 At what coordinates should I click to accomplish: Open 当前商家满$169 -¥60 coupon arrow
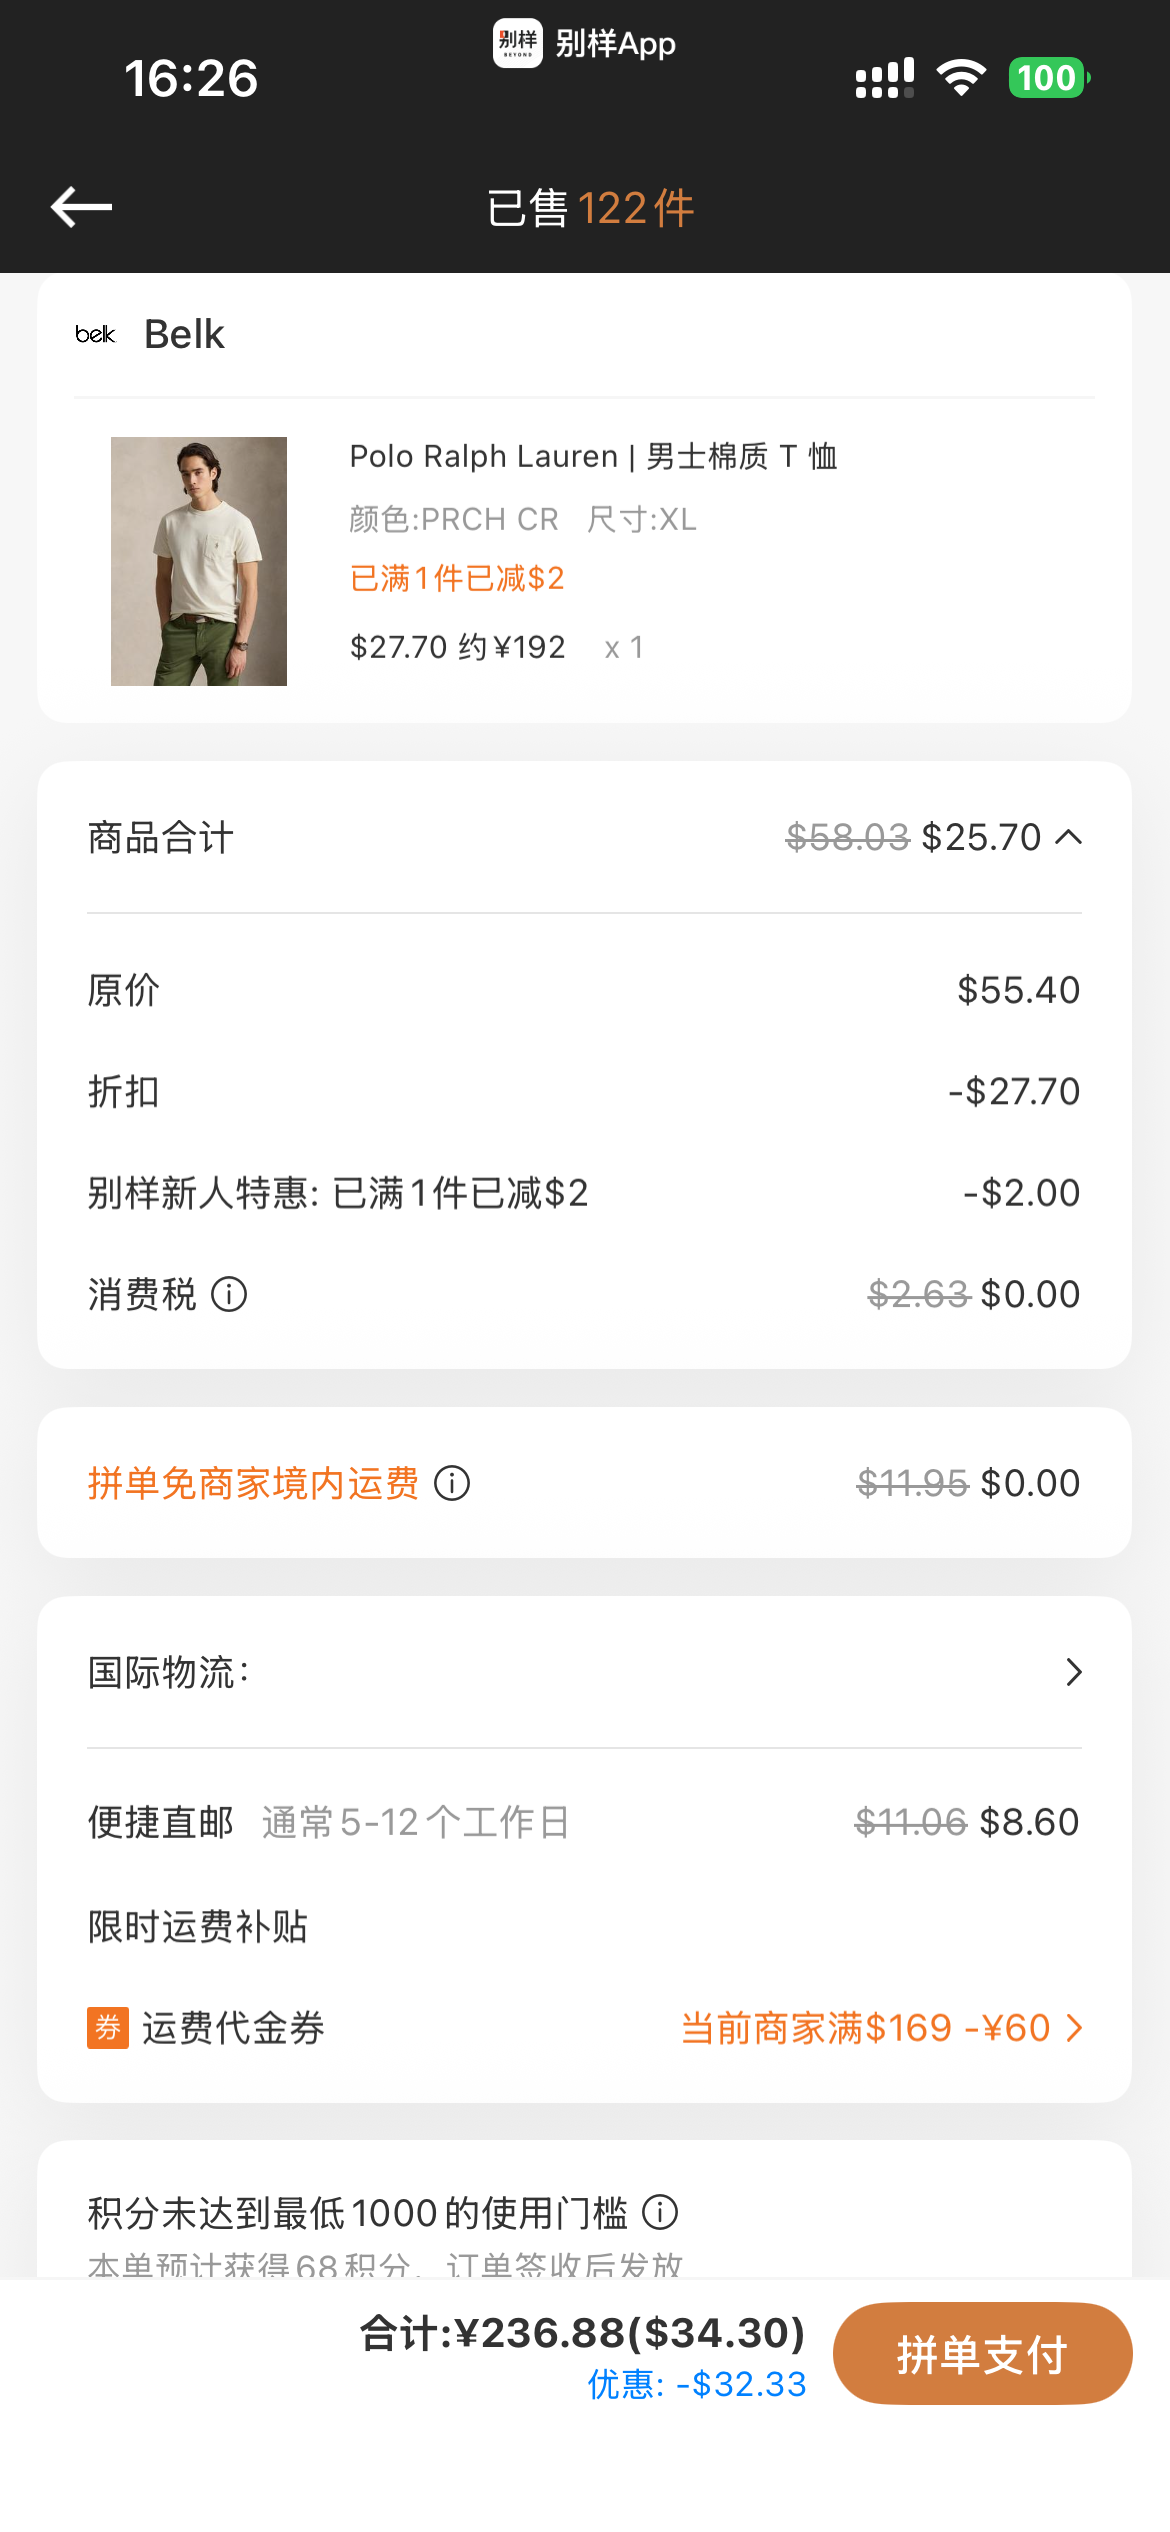click(1074, 2028)
